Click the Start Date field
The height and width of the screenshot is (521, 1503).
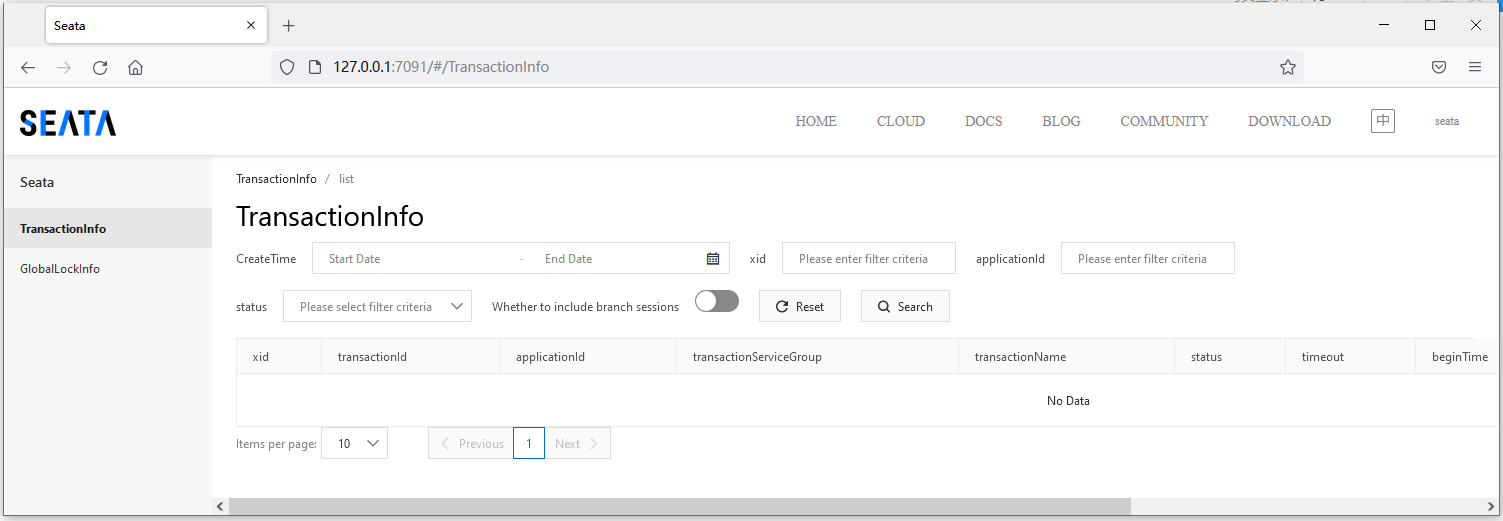tap(416, 258)
